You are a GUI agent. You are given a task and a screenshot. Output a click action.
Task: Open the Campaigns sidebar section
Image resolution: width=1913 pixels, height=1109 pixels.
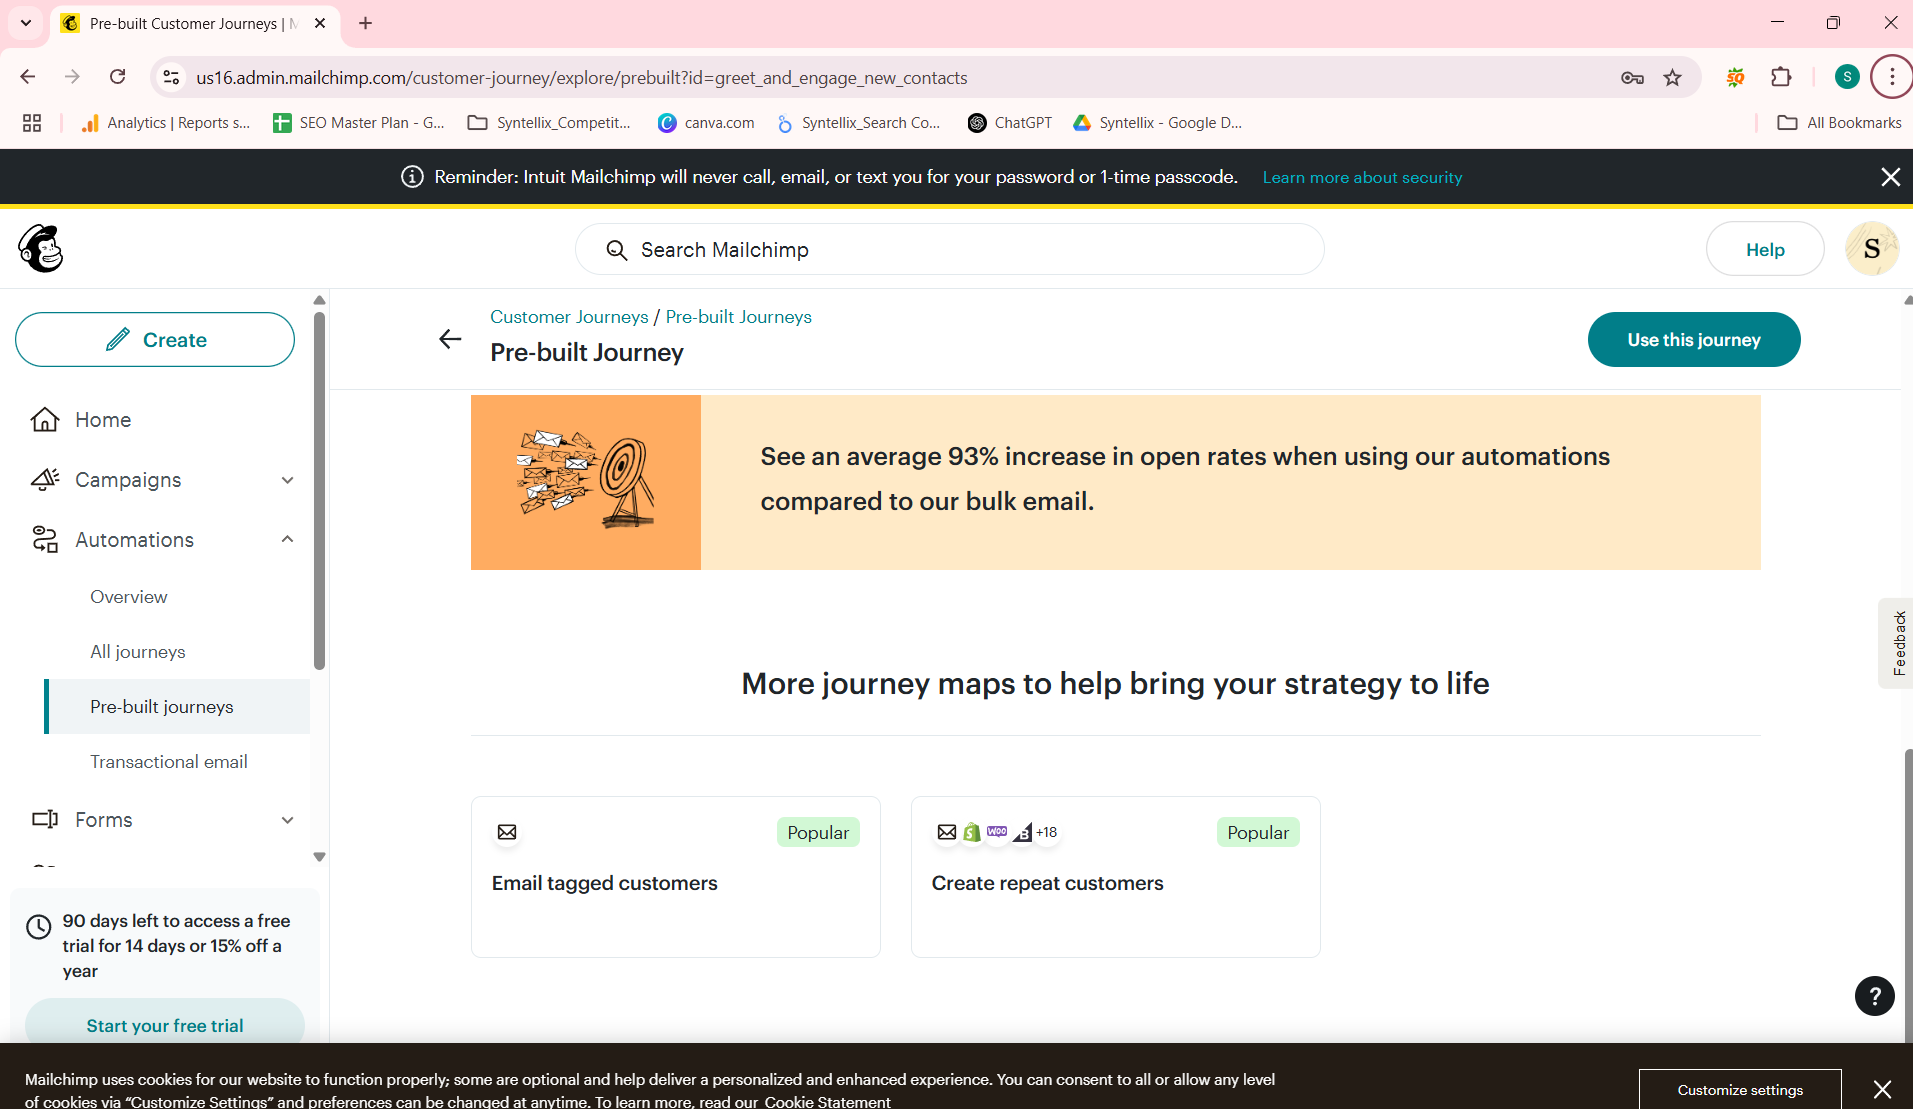[128, 480]
